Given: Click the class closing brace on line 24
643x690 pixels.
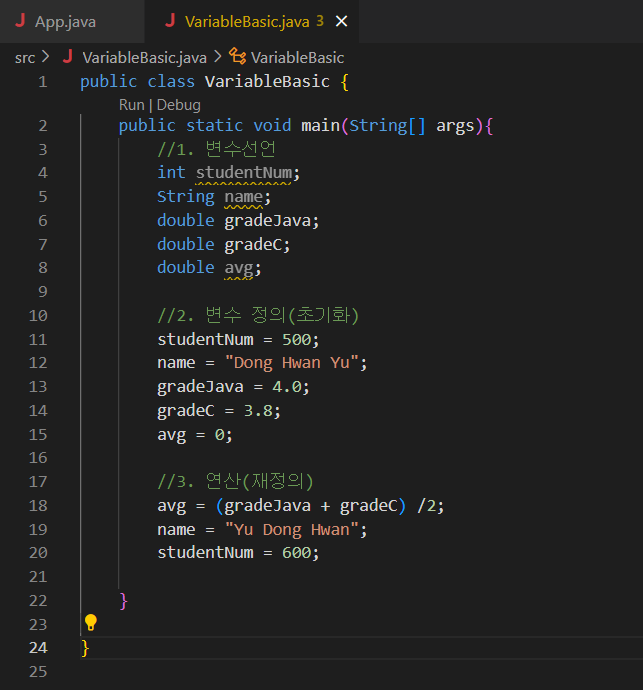Looking at the screenshot, I should pyautogui.click(x=85, y=648).
